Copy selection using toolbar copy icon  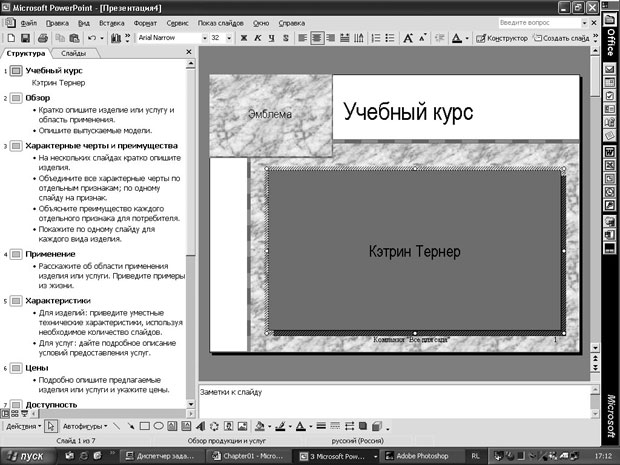(x=60, y=38)
